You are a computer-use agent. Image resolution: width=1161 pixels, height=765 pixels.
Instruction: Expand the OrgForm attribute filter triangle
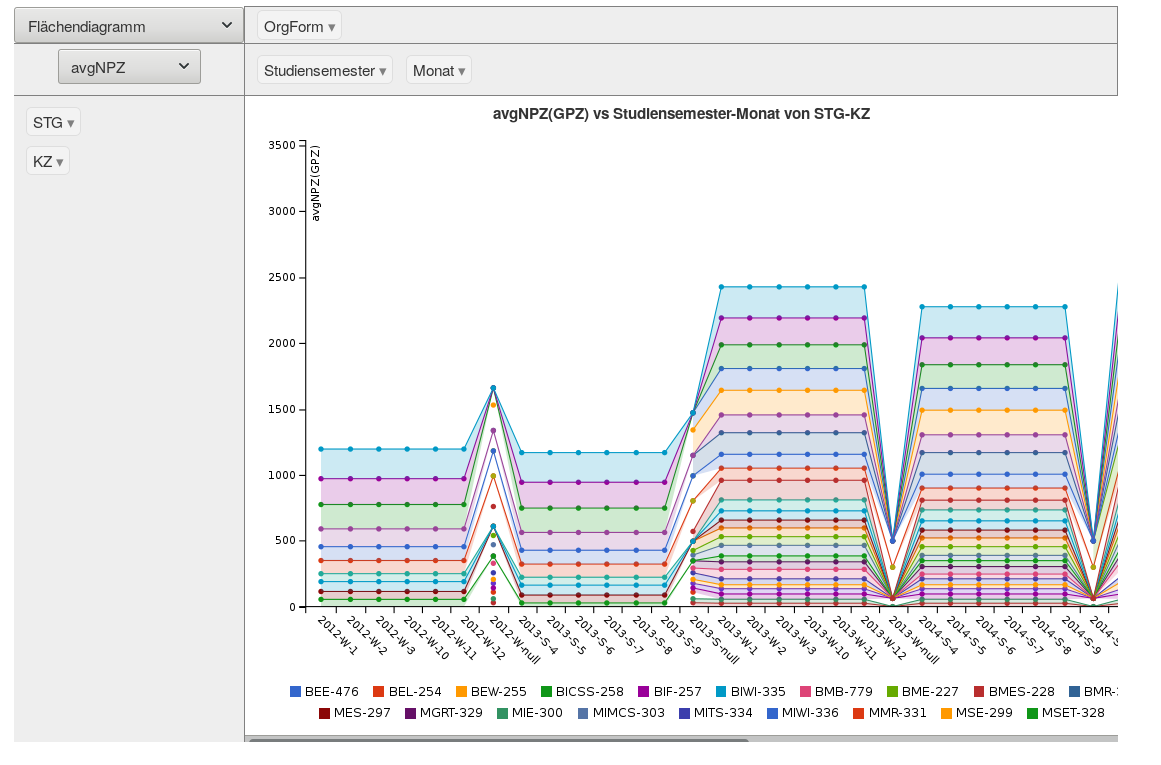coord(332,27)
